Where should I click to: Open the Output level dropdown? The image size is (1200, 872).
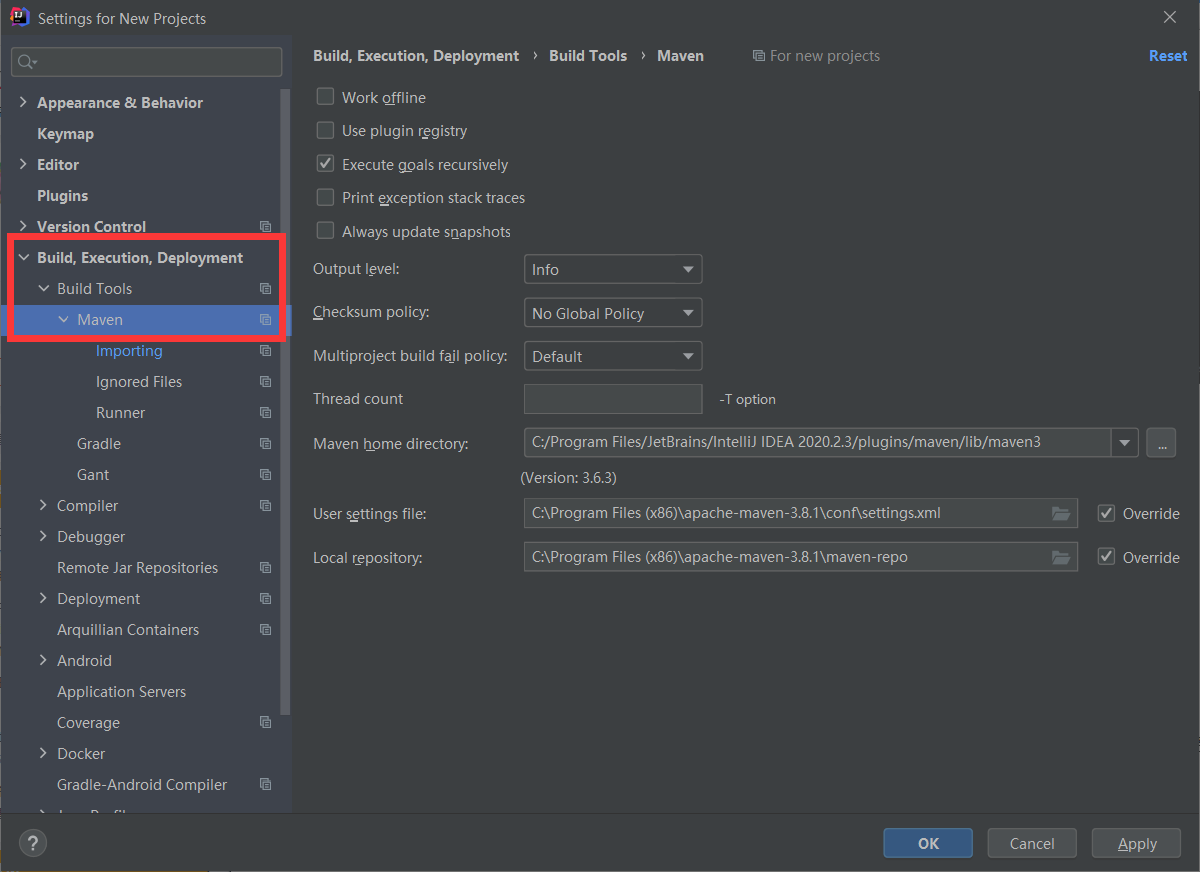click(x=612, y=270)
